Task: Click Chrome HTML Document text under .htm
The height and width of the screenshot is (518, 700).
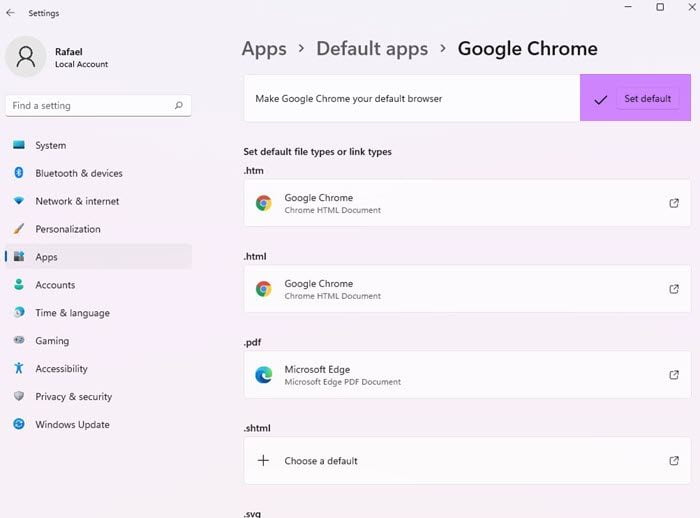Action: click(x=333, y=210)
